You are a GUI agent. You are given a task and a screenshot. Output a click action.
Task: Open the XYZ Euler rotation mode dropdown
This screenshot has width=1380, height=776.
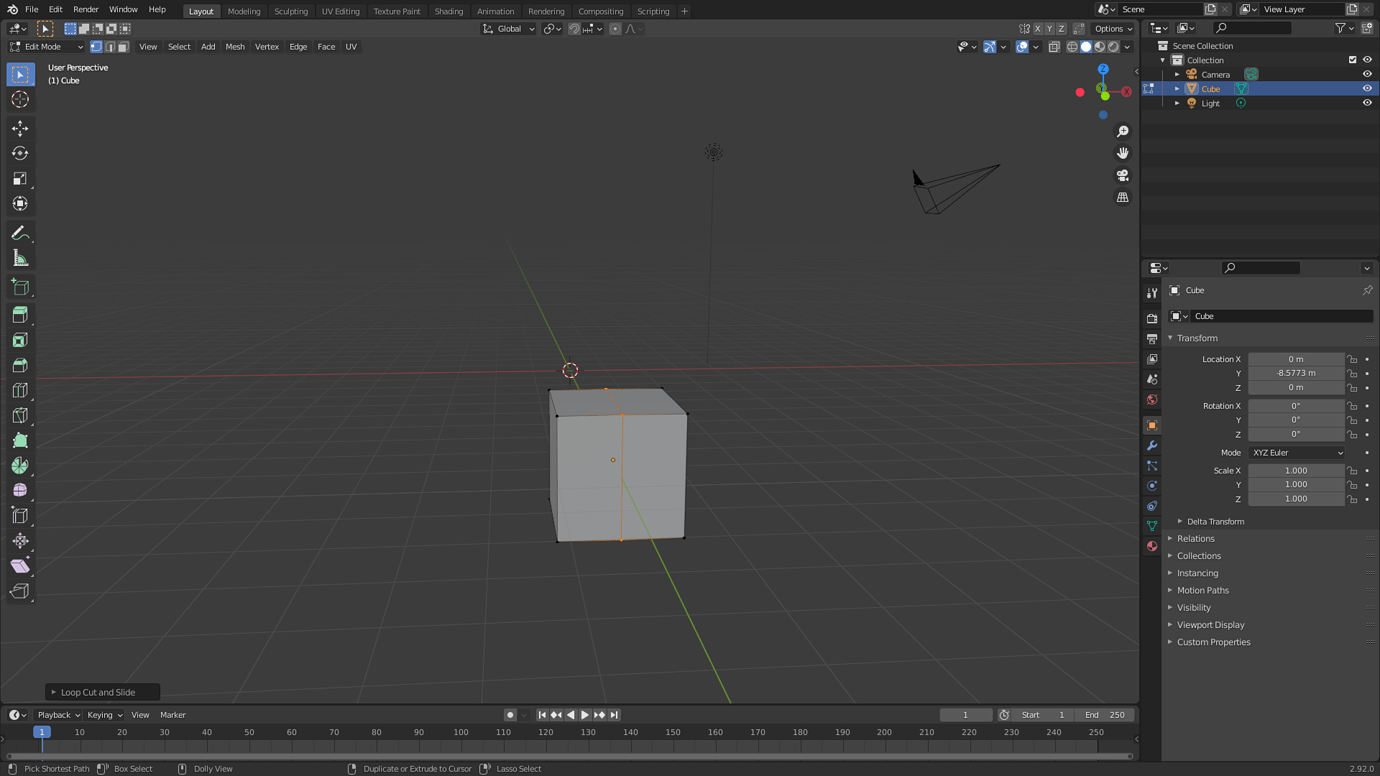(1297, 453)
